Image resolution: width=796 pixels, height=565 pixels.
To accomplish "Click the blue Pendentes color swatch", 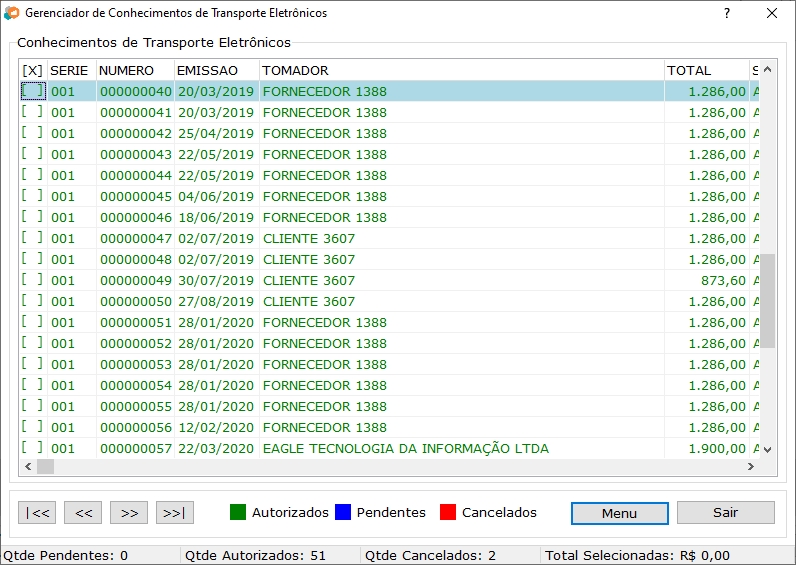I will [343, 512].
